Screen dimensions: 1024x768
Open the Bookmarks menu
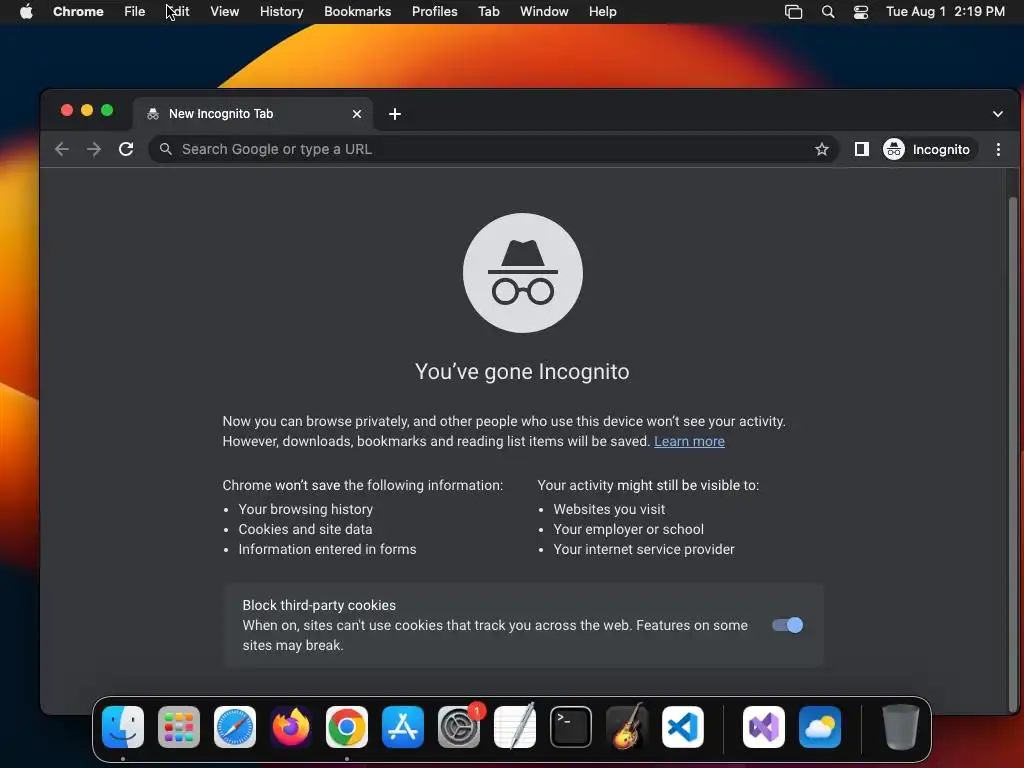[x=357, y=12]
